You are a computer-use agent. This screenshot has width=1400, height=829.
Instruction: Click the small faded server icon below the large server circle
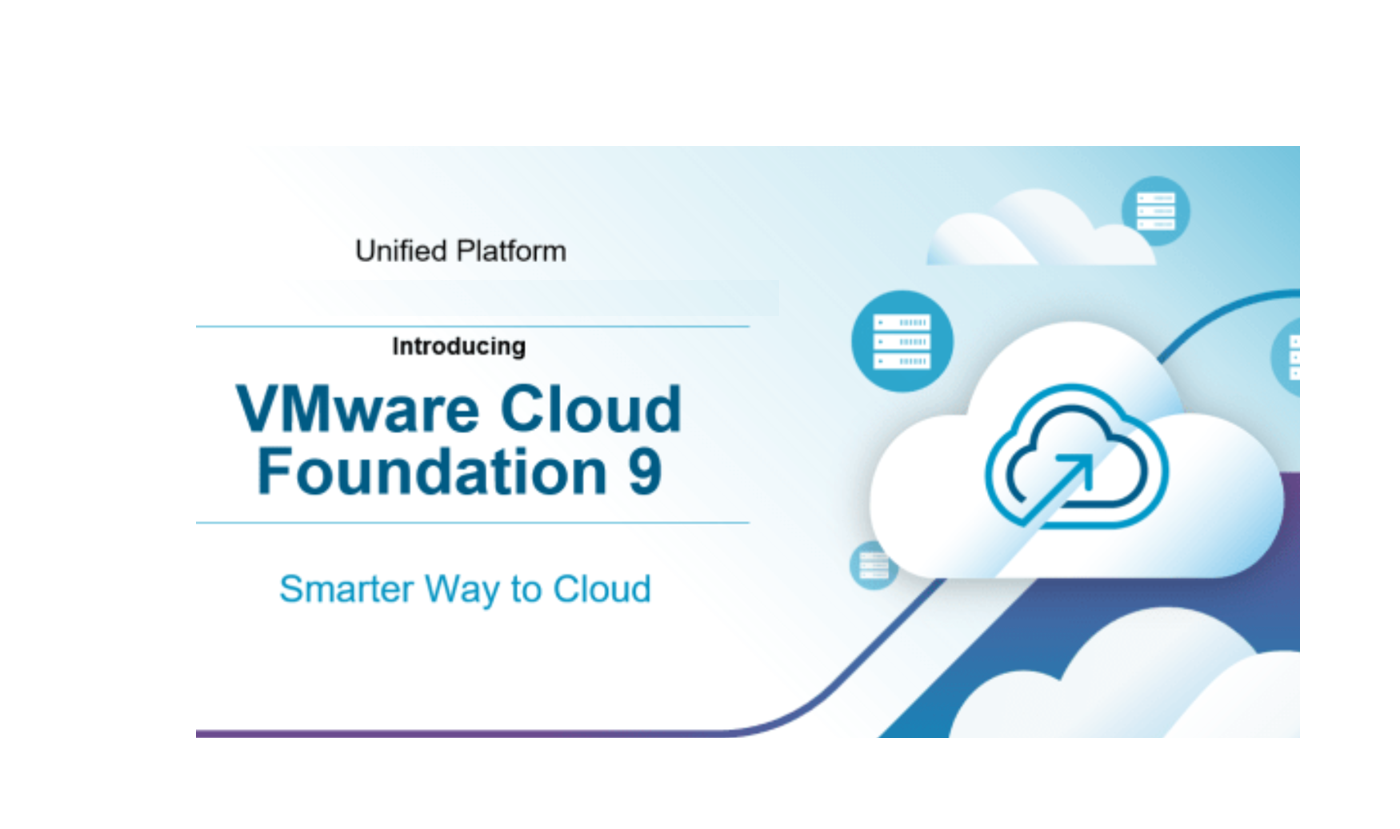click(x=873, y=565)
